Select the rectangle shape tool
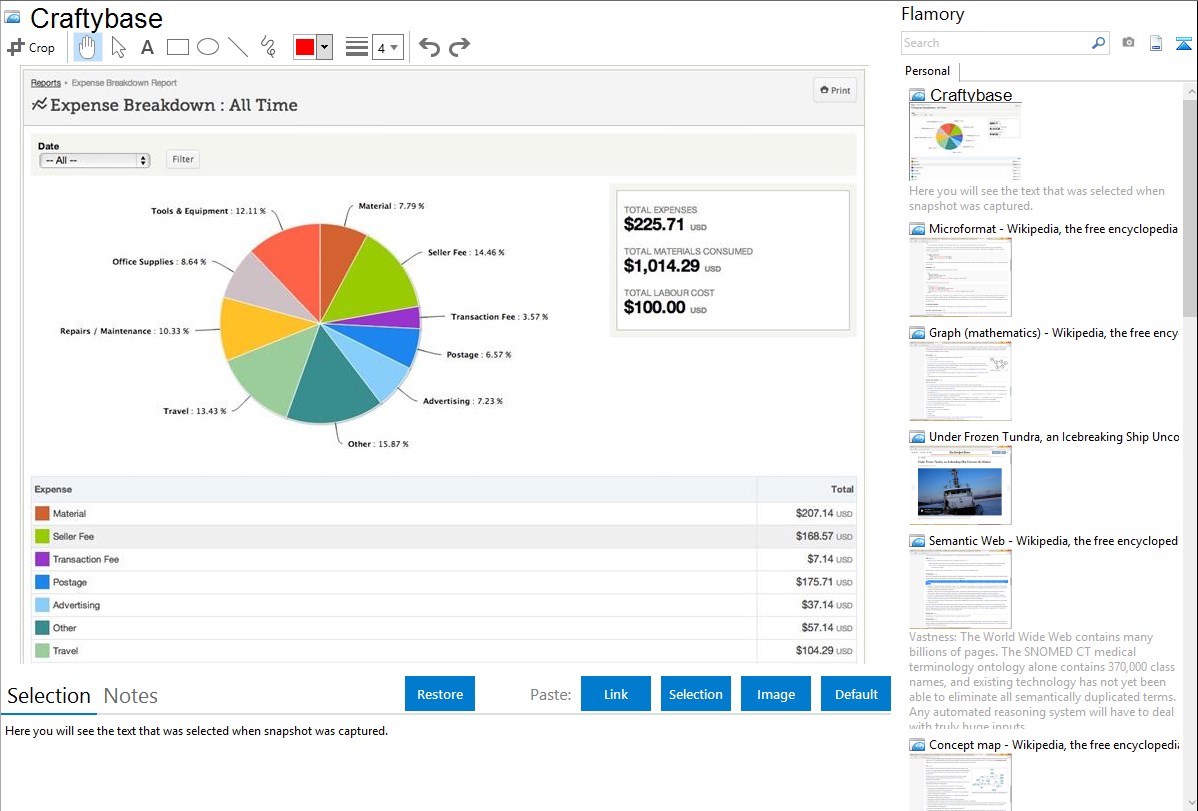This screenshot has height=811, width=1198. point(178,47)
